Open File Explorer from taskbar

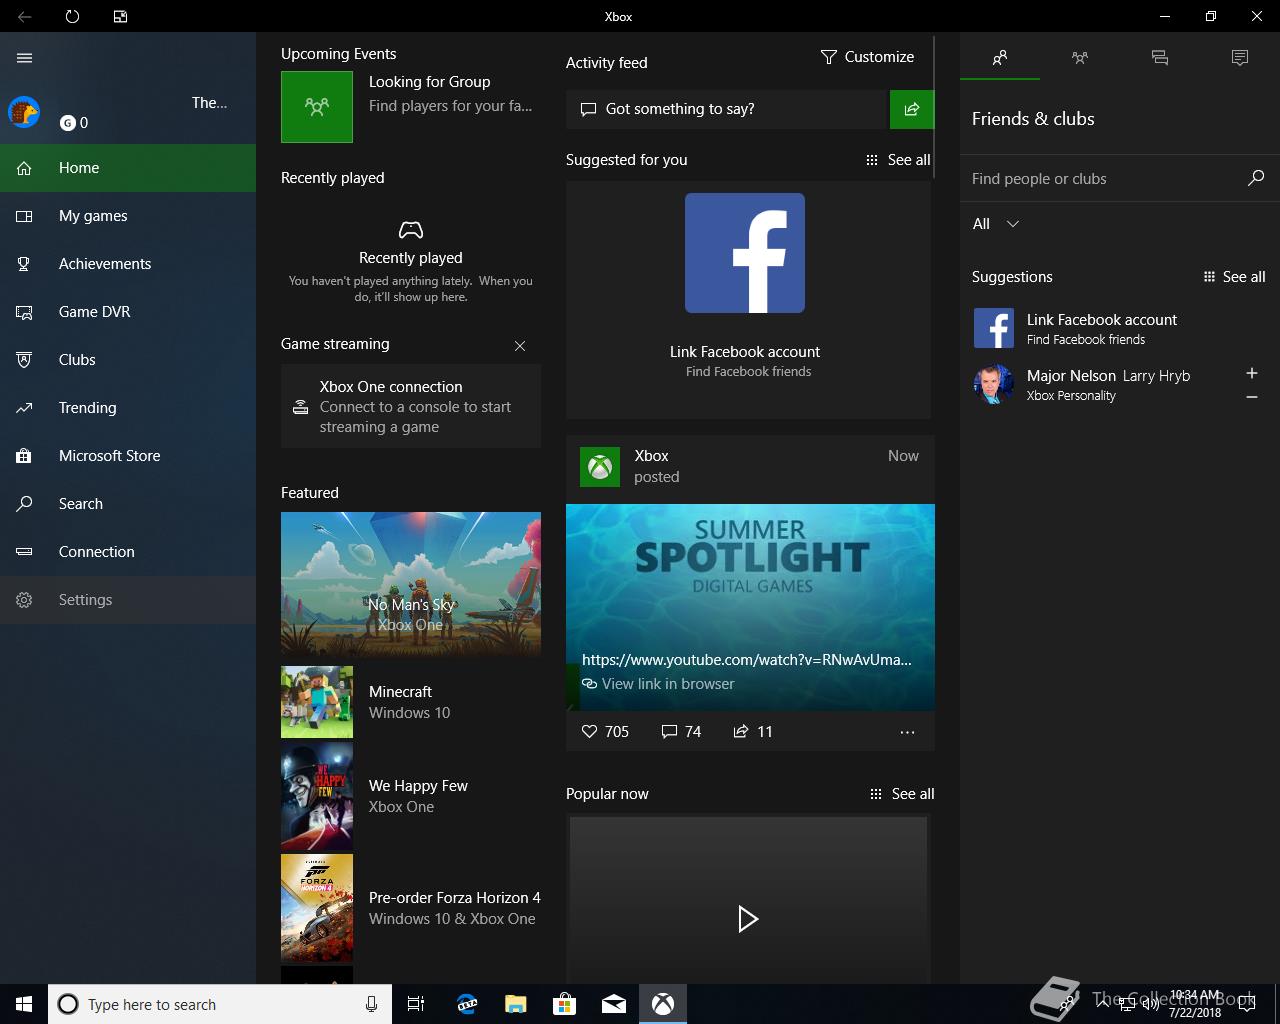click(x=516, y=1004)
